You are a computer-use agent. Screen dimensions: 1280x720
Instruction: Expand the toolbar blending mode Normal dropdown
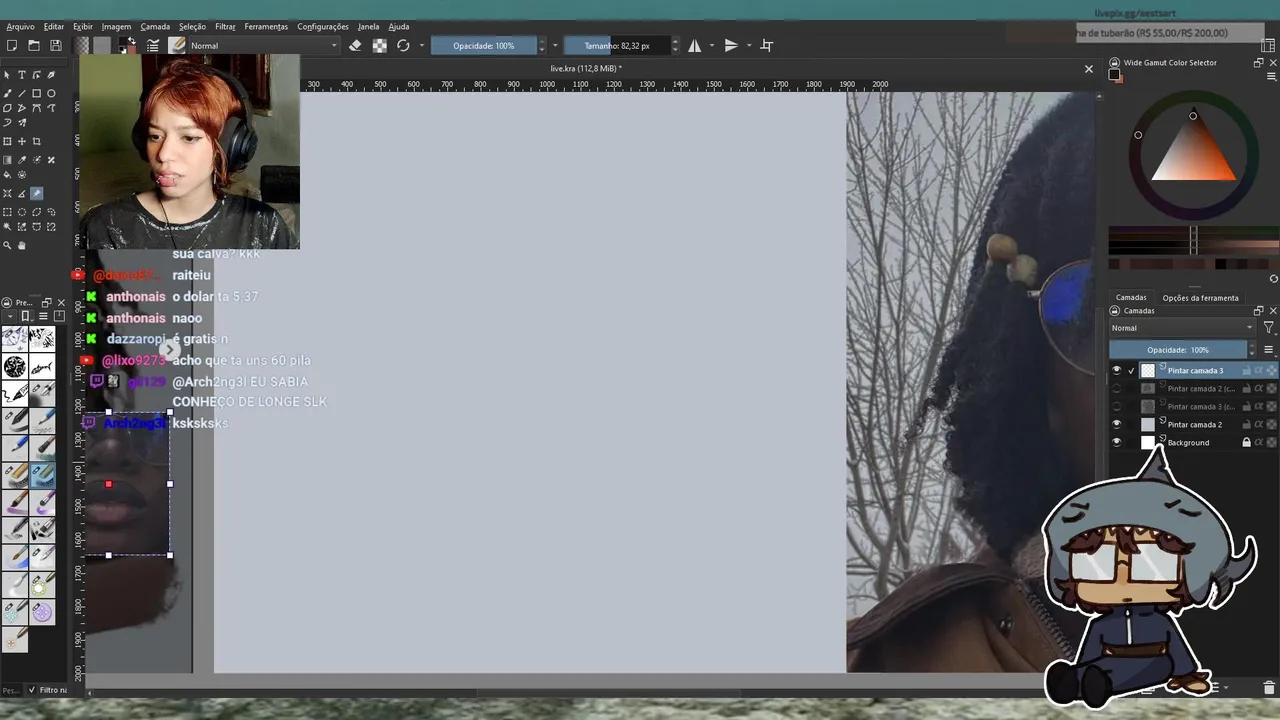pyautogui.click(x=263, y=45)
